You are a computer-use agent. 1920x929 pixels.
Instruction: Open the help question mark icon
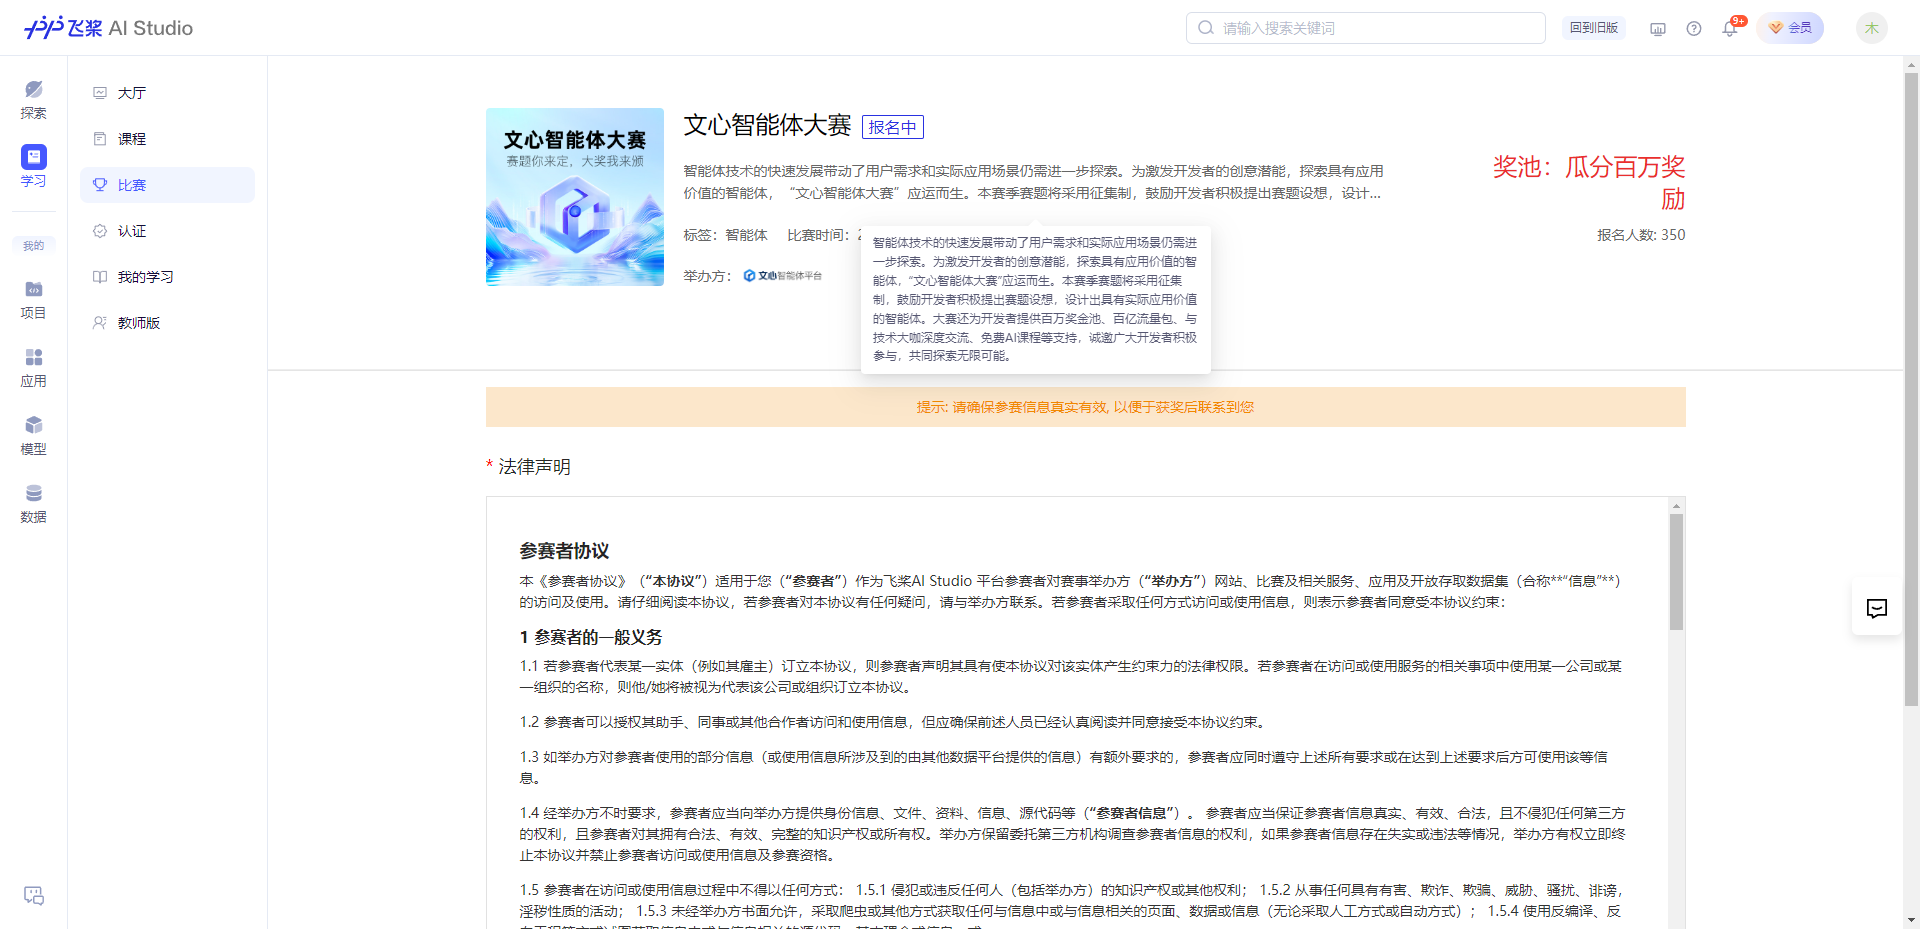click(x=1694, y=28)
